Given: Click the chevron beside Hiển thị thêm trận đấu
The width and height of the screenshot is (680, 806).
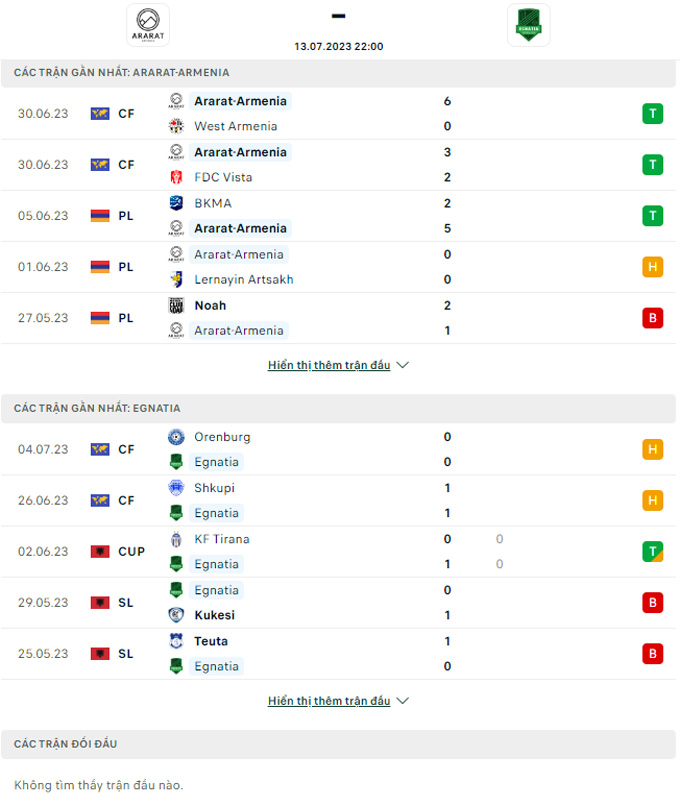Looking at the screenshot, I should click(403, 365).
